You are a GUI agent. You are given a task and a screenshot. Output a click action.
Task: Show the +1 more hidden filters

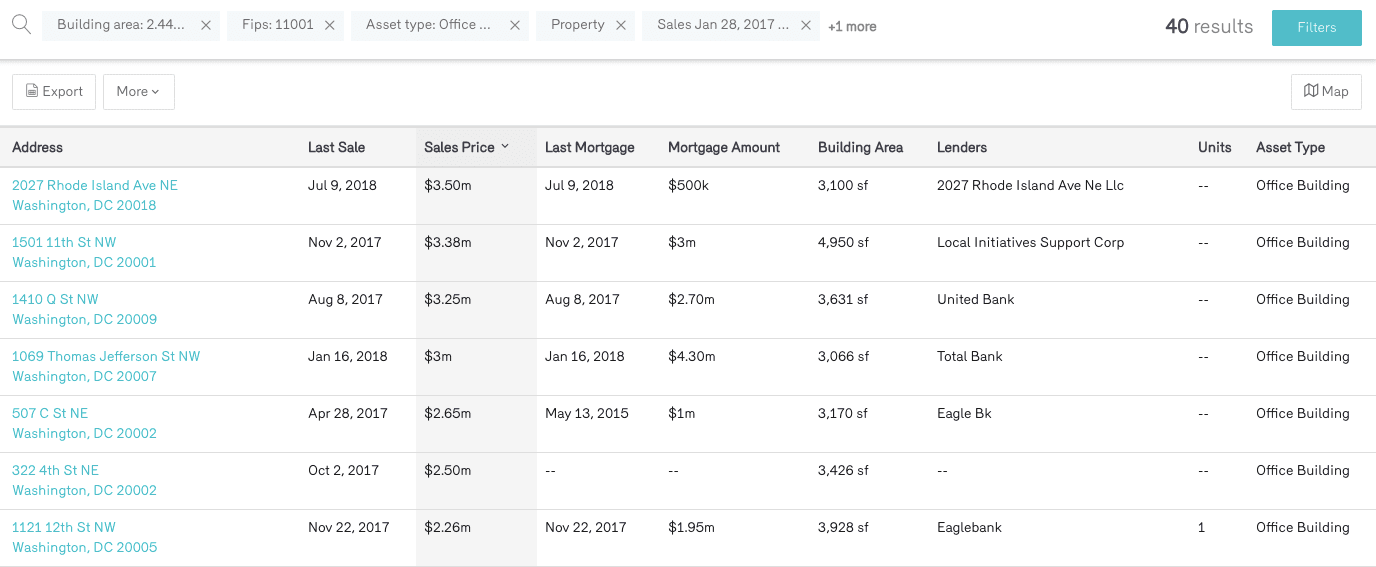click(x=852, y=27)
